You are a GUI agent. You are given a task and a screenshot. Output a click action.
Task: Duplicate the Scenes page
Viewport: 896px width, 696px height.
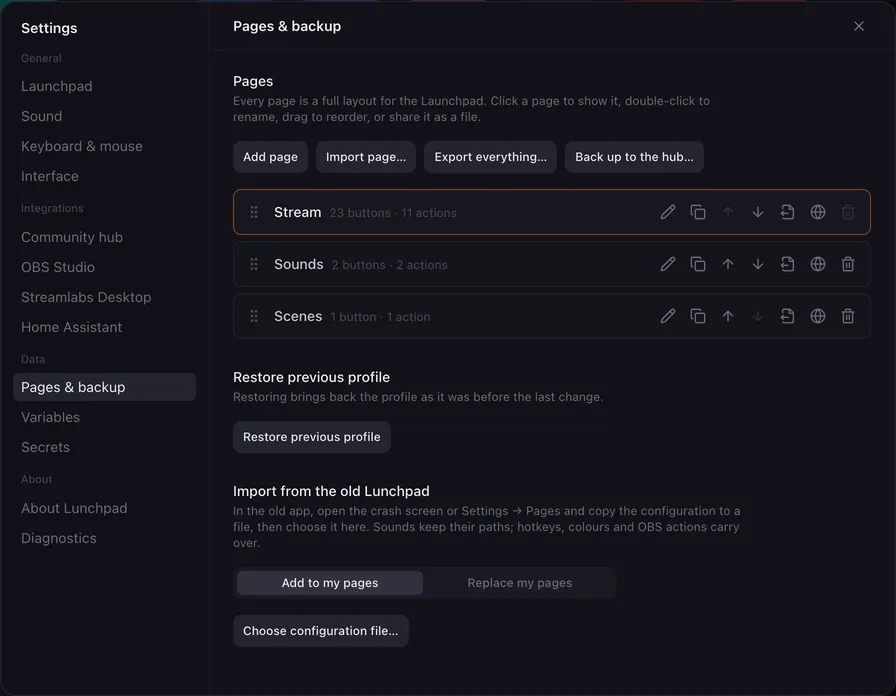coord(698,316)
